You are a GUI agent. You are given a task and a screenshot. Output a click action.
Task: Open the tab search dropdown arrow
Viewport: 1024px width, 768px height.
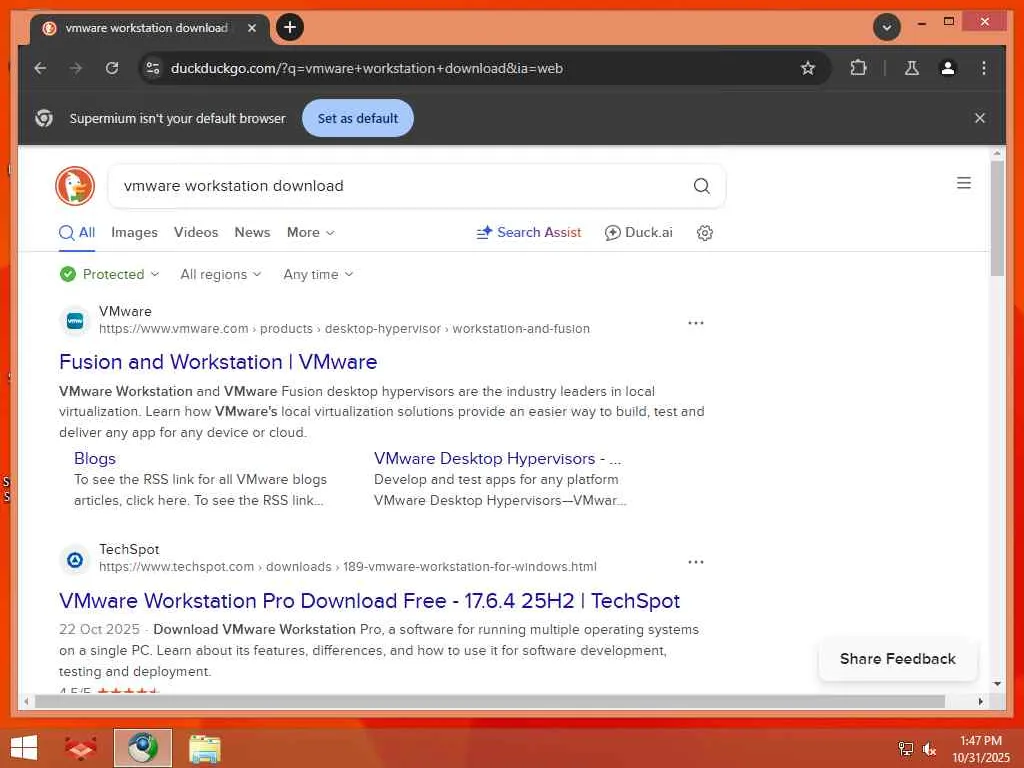click(887, 27)
